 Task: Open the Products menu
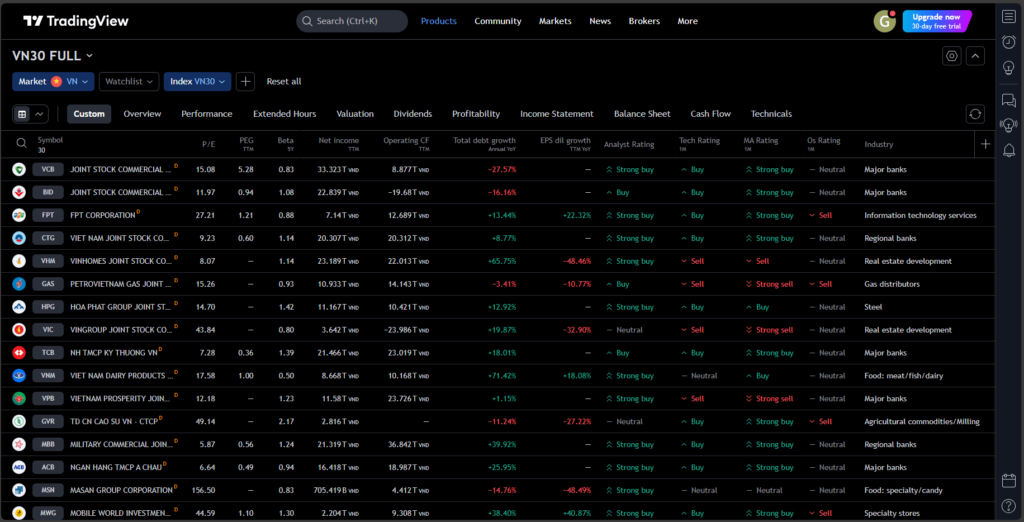pyautogui.click(x=439, y=21)
